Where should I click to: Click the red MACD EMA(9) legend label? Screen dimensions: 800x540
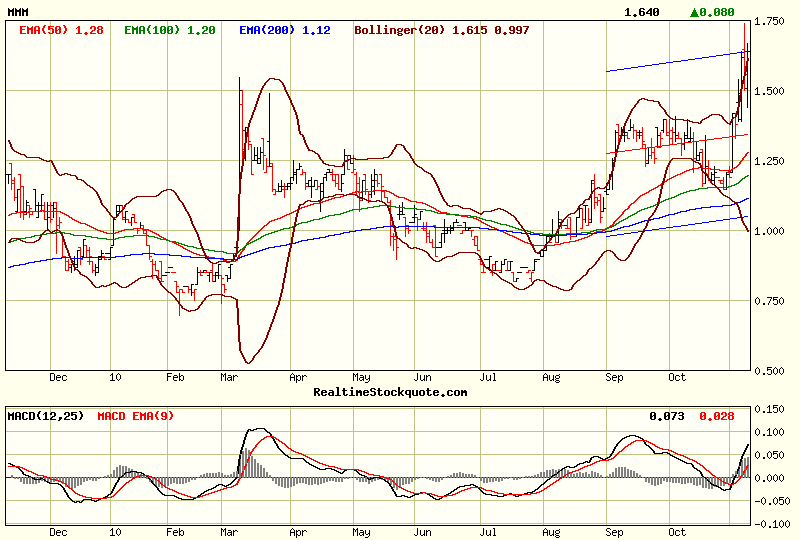[x=136, y=416]
